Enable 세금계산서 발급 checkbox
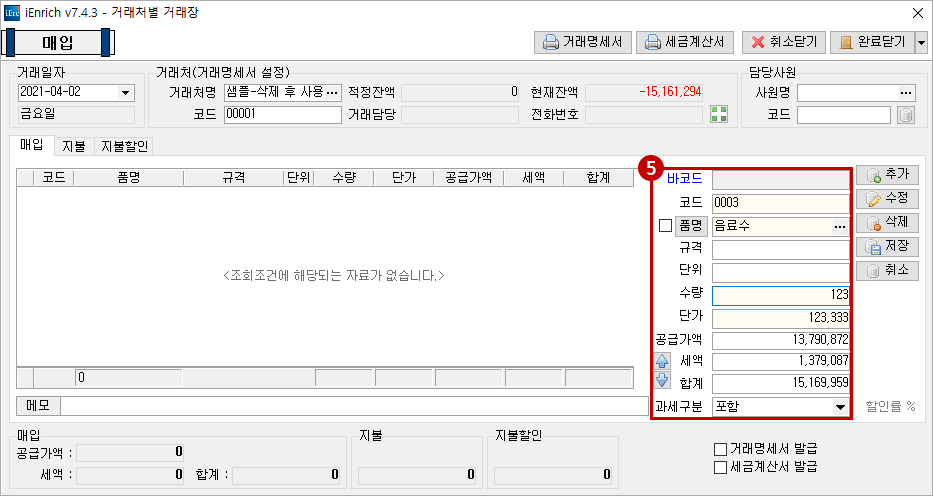Screen dimensions: 933x496 (x=720, y=467)
